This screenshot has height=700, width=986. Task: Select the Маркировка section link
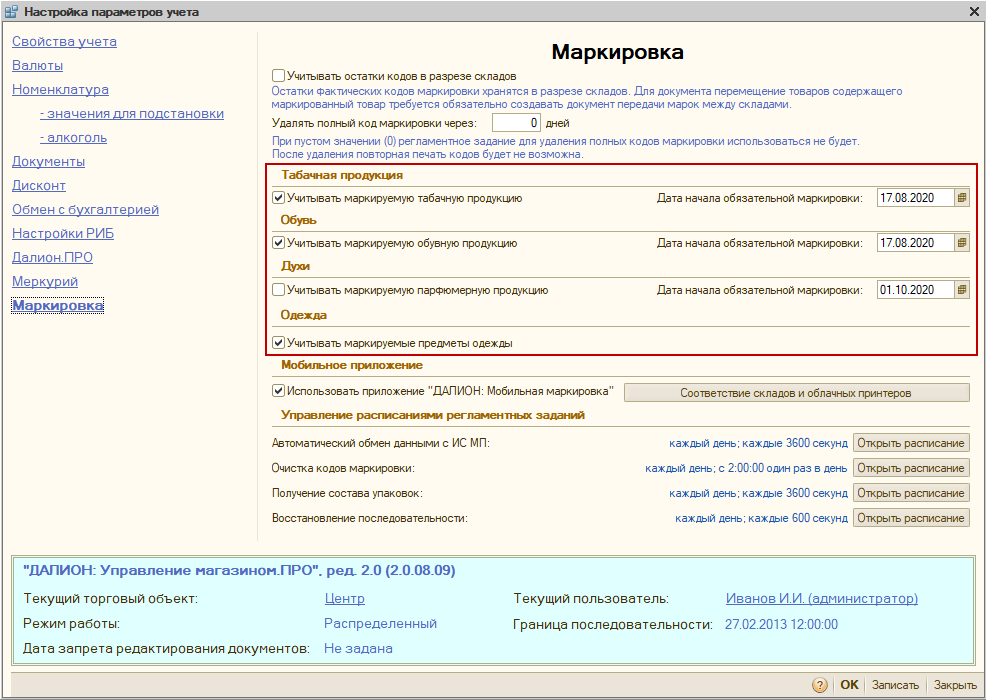point(58,306)
